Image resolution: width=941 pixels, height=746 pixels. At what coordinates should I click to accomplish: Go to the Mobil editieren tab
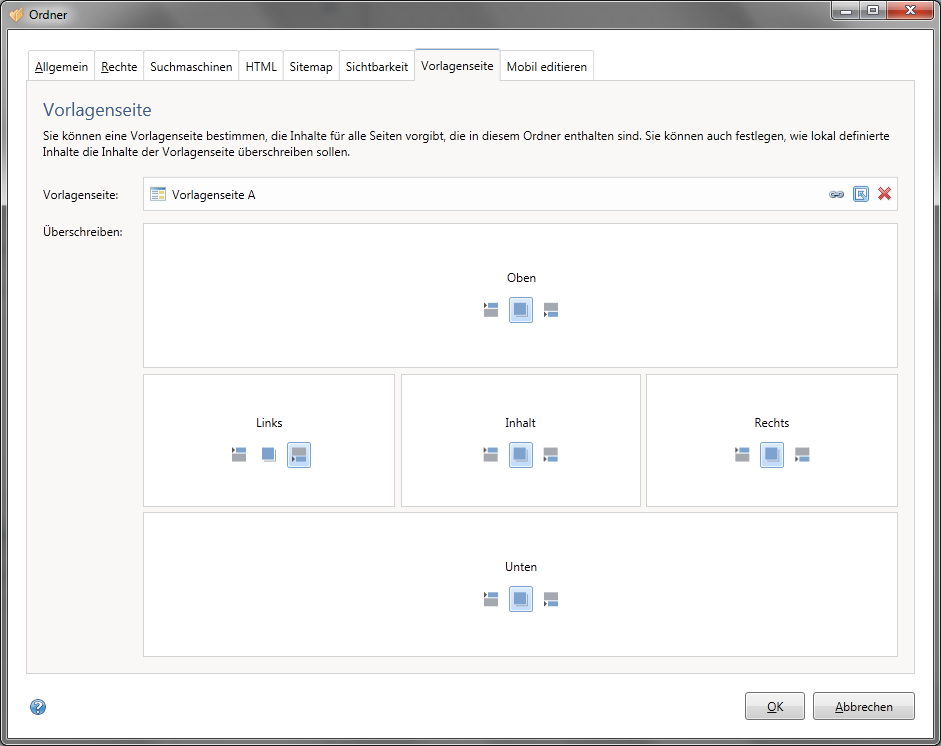[546, 67]
